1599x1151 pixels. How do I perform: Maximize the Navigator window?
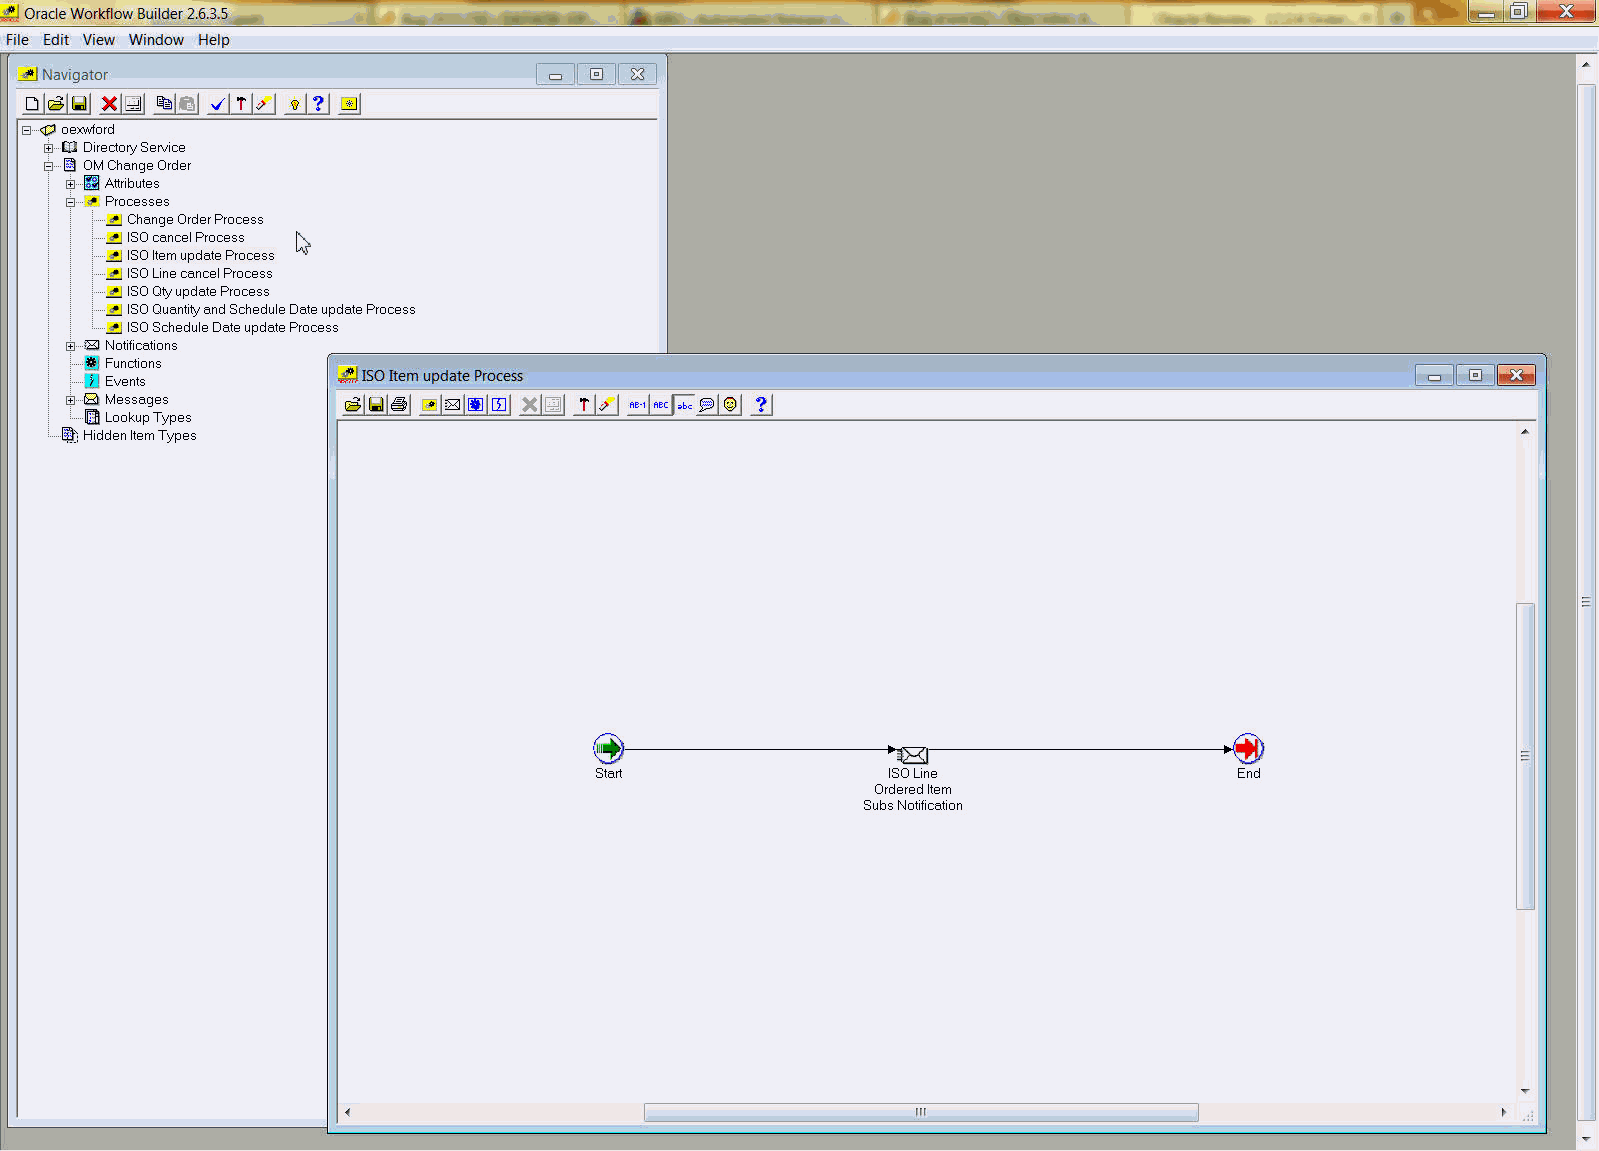[x=596, y=74]
